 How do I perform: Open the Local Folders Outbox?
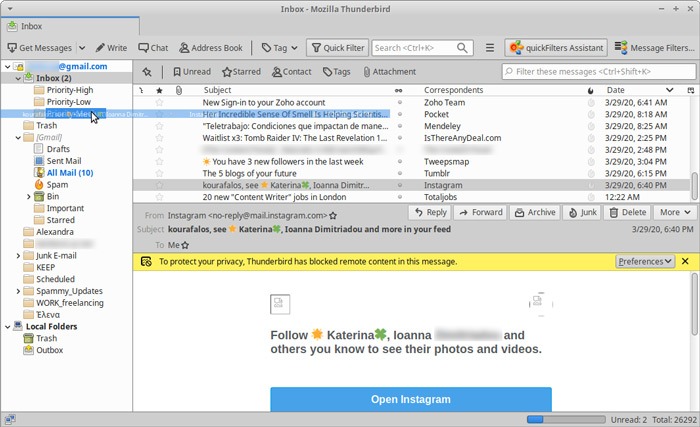pyautogui.click(x=49, y=350)
